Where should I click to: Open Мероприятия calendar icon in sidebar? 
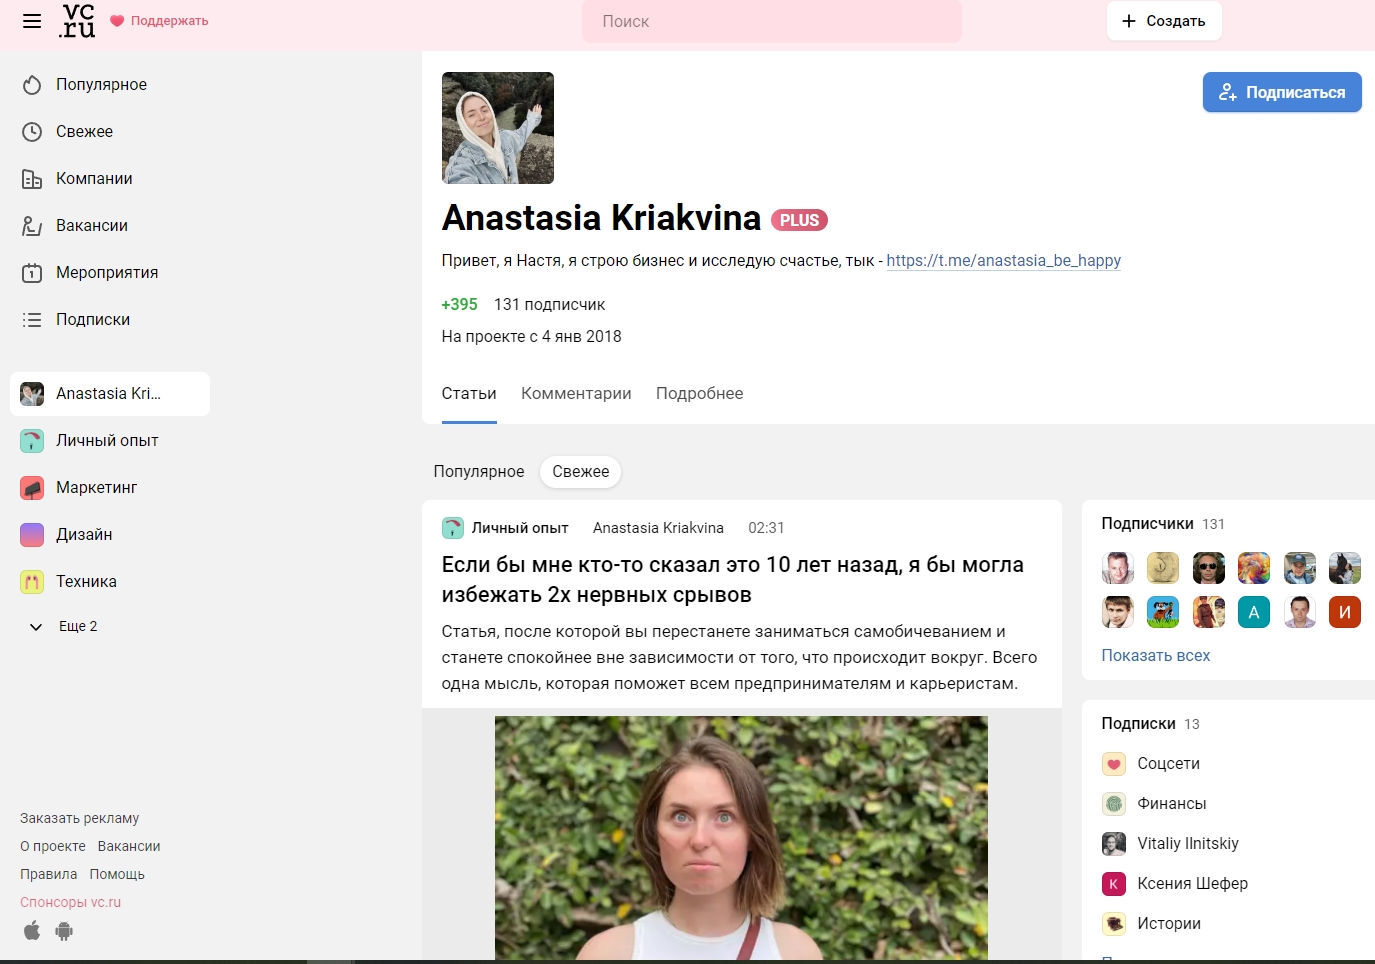pos(32,273)
